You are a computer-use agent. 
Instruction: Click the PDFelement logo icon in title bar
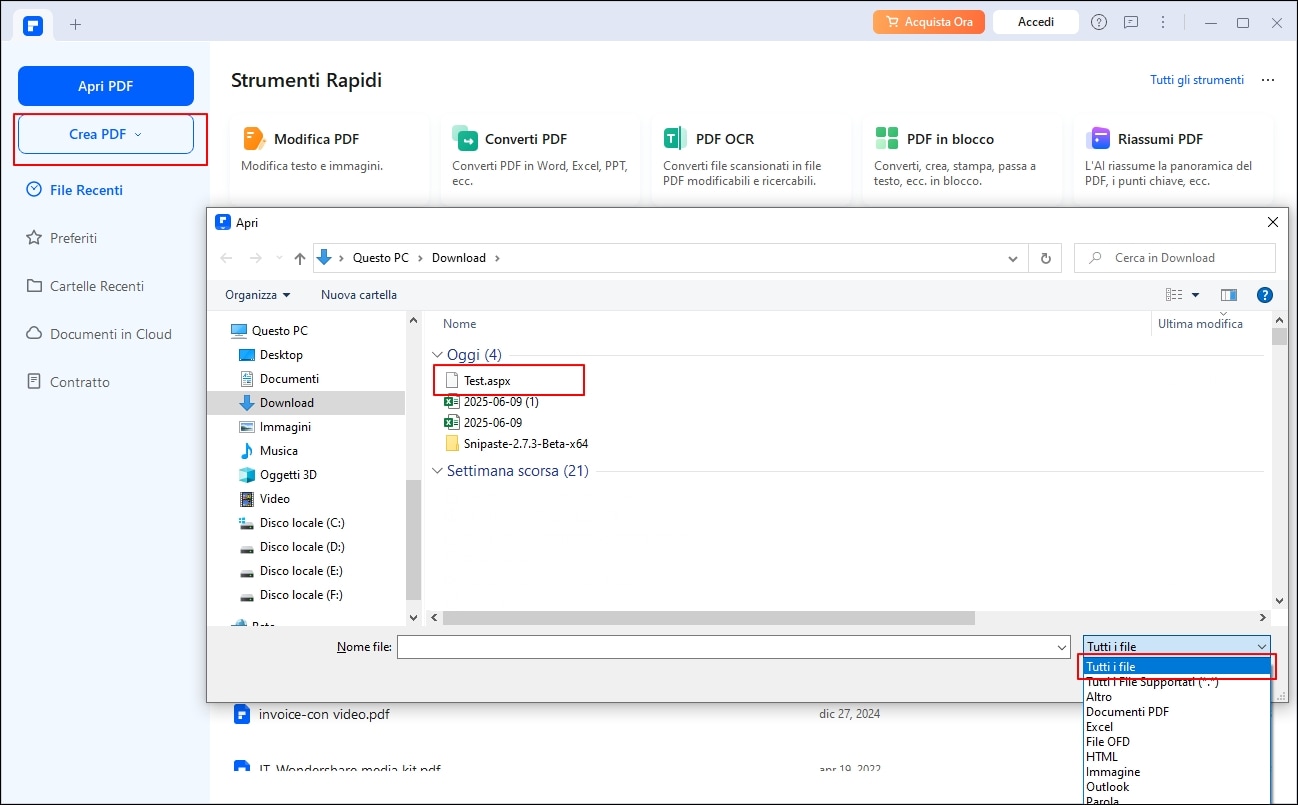pyautogui.click(x=33, y=24)
